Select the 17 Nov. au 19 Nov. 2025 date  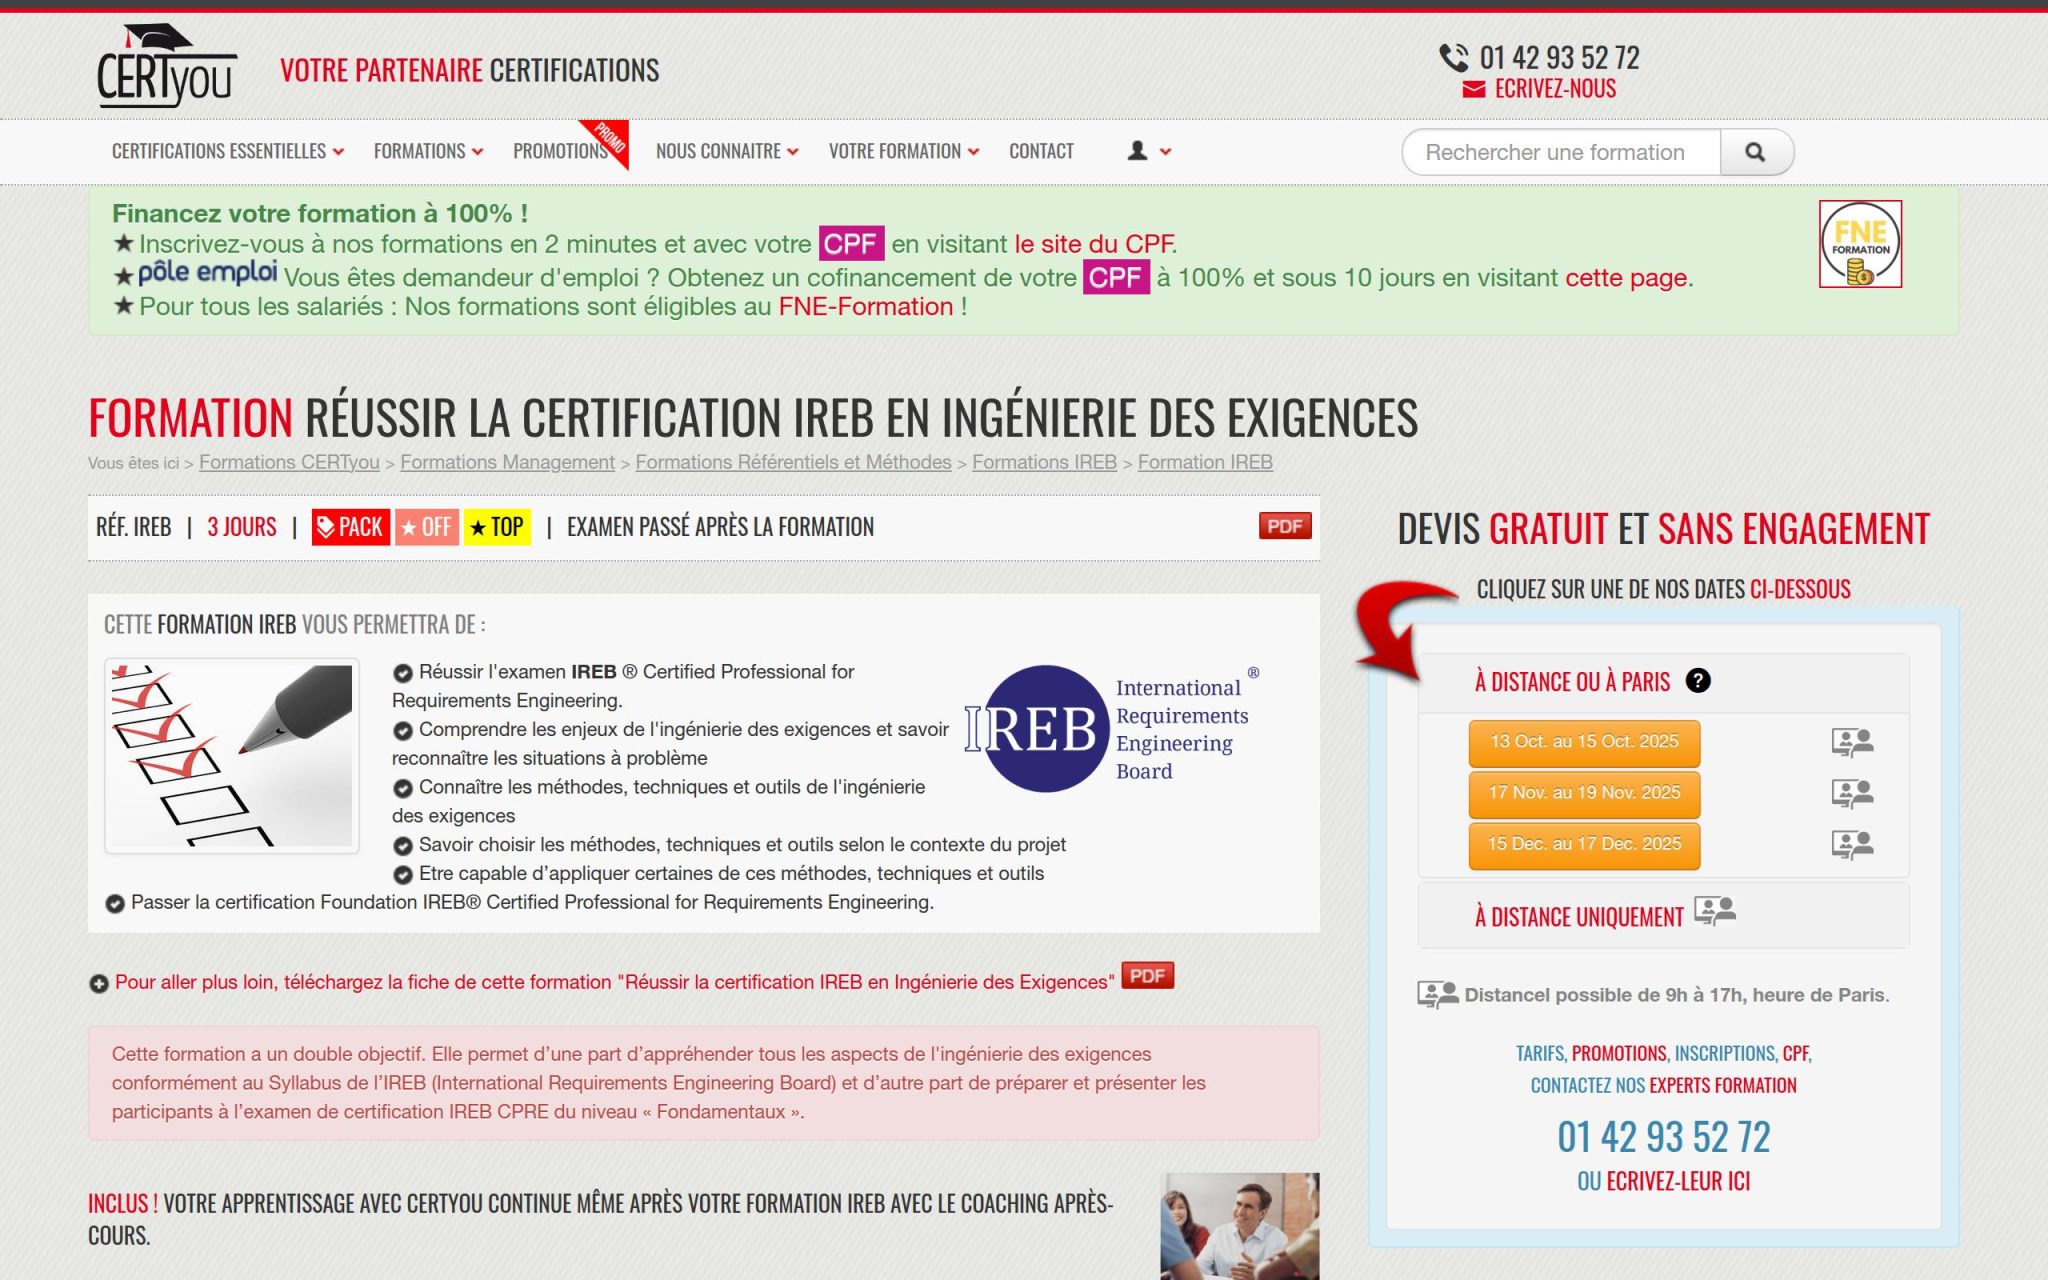tap(1584, 794)
